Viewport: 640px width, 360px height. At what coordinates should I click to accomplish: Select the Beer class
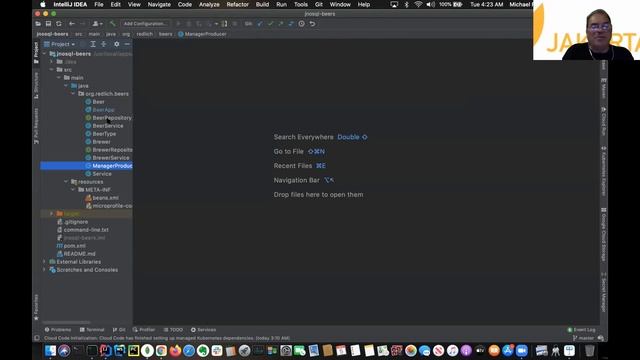click(98, 102)
